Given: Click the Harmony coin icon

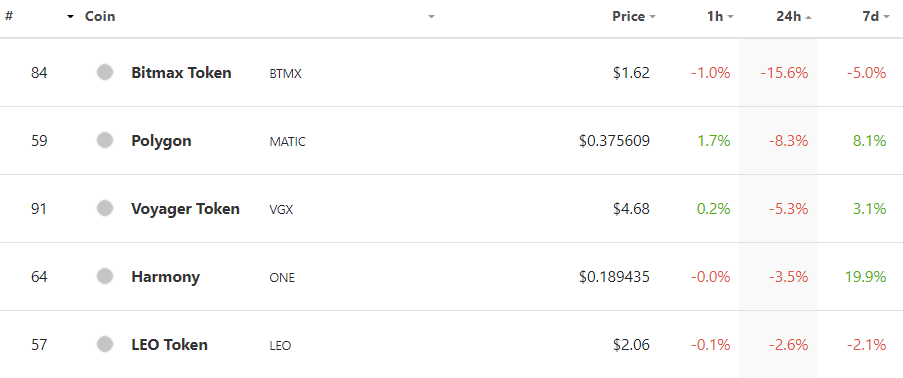Looking at the screenshot, I should pos(105,277).
